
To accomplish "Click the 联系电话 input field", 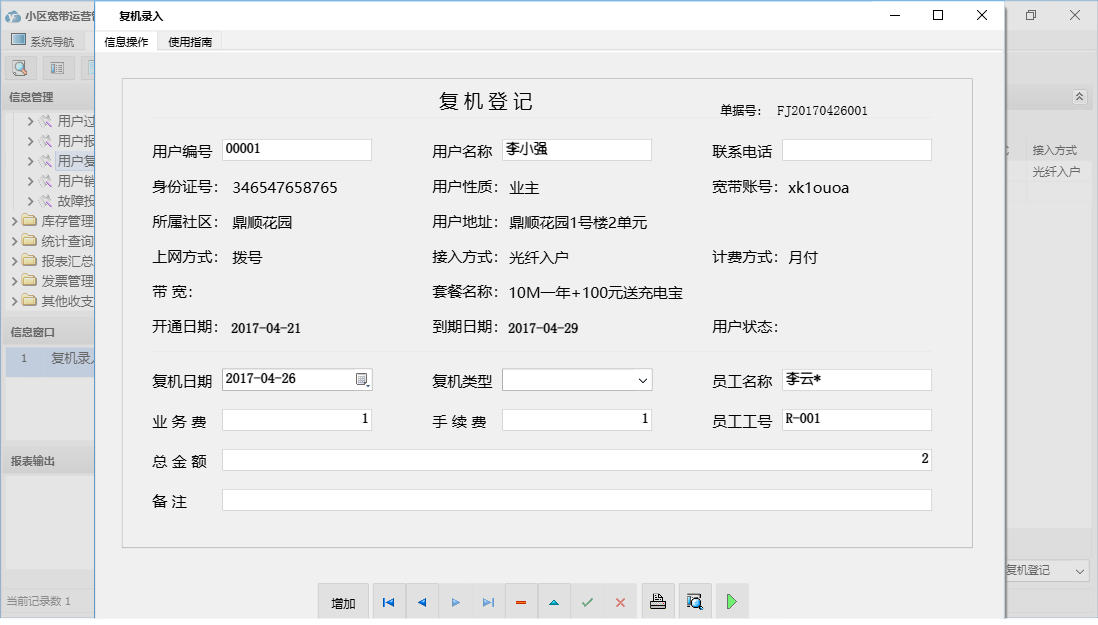I will pyautogui.click(x=856, y=150).
